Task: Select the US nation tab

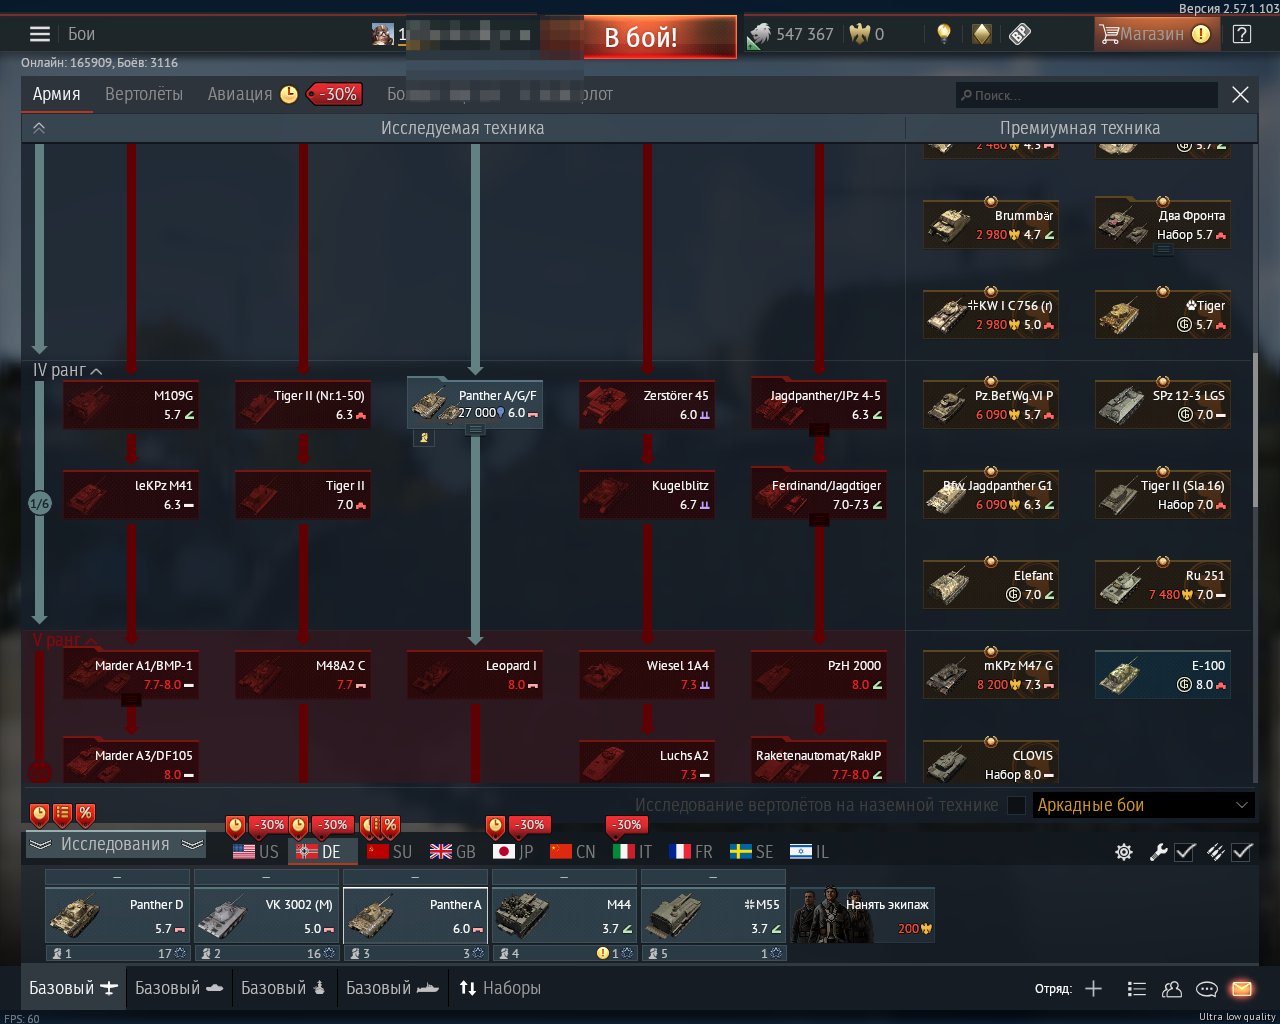Action: pyautogui.click(x=256, y=852)
